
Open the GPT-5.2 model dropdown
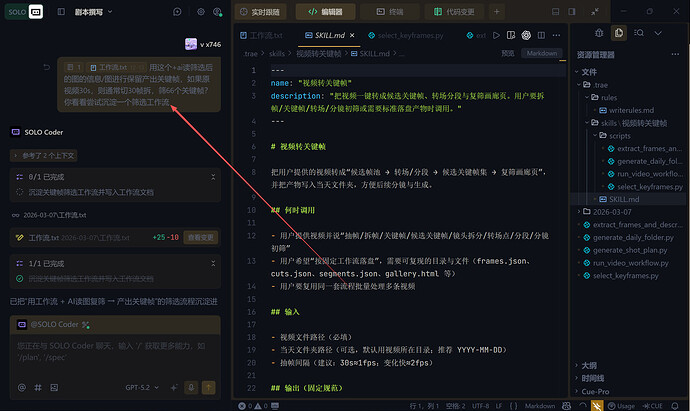point(141,386)
